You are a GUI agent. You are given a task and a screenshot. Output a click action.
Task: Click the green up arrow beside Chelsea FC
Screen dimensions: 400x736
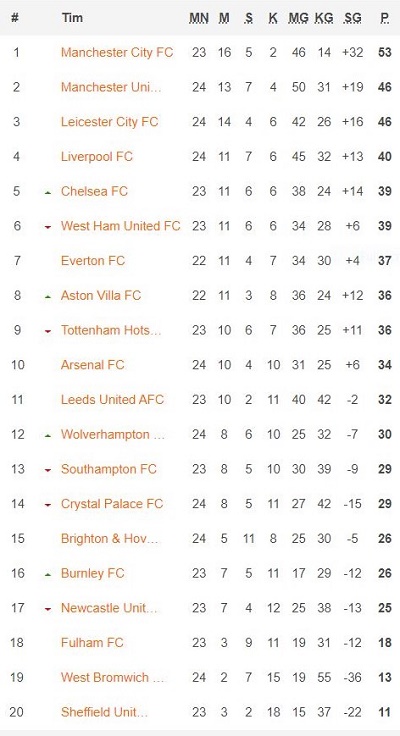[47, 192]
